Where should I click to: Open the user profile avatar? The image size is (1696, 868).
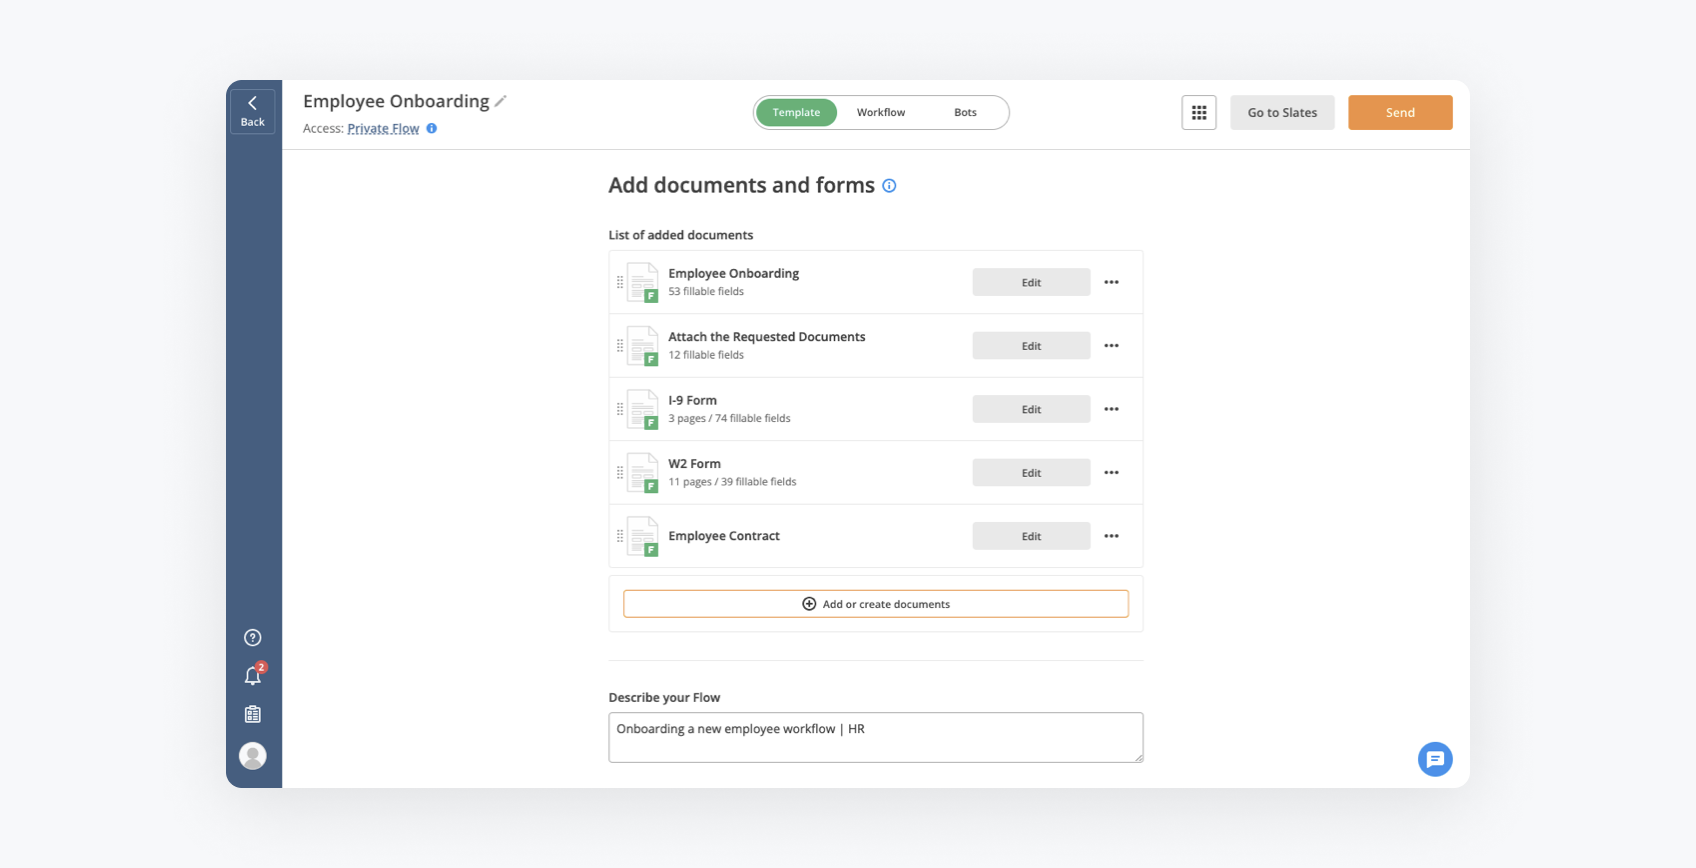click(253, 756)
